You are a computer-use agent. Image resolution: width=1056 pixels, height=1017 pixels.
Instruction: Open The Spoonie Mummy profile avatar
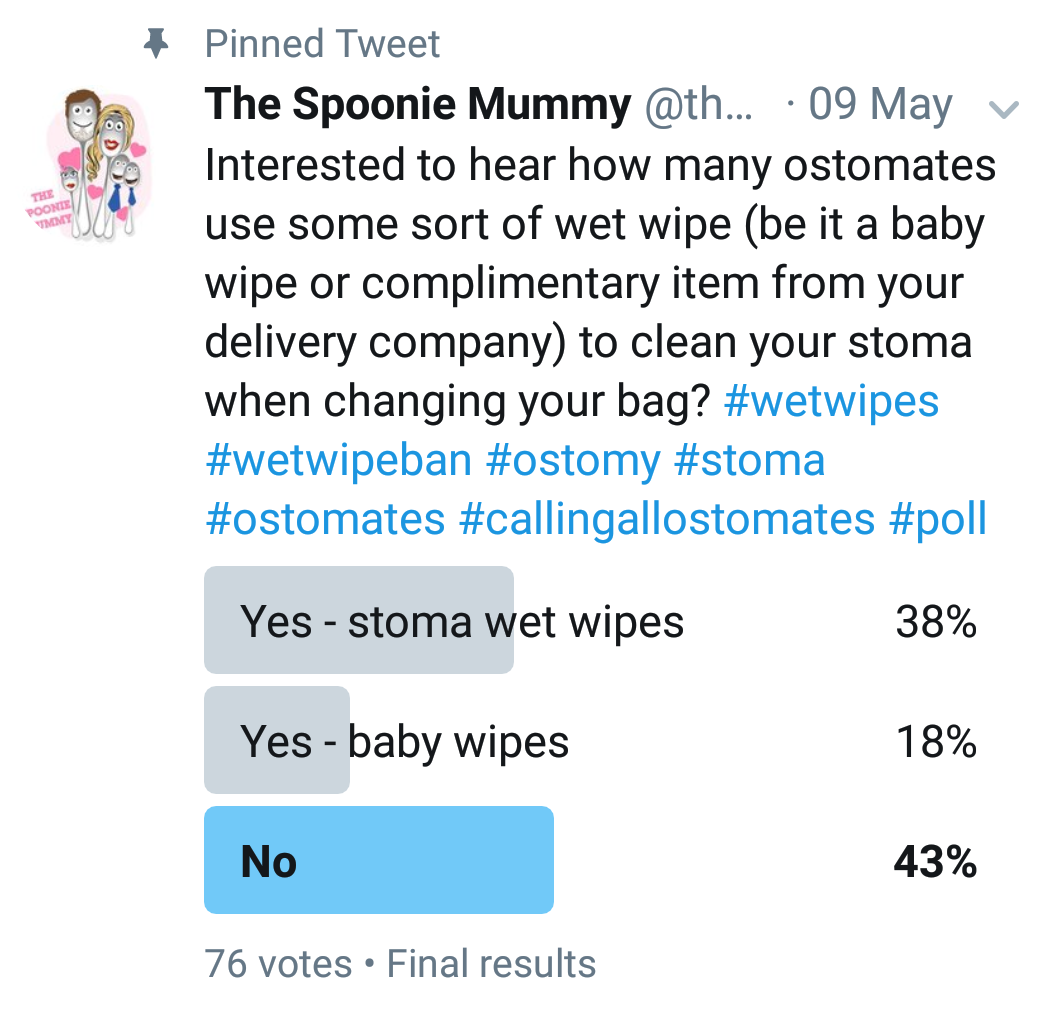(89, 165)
